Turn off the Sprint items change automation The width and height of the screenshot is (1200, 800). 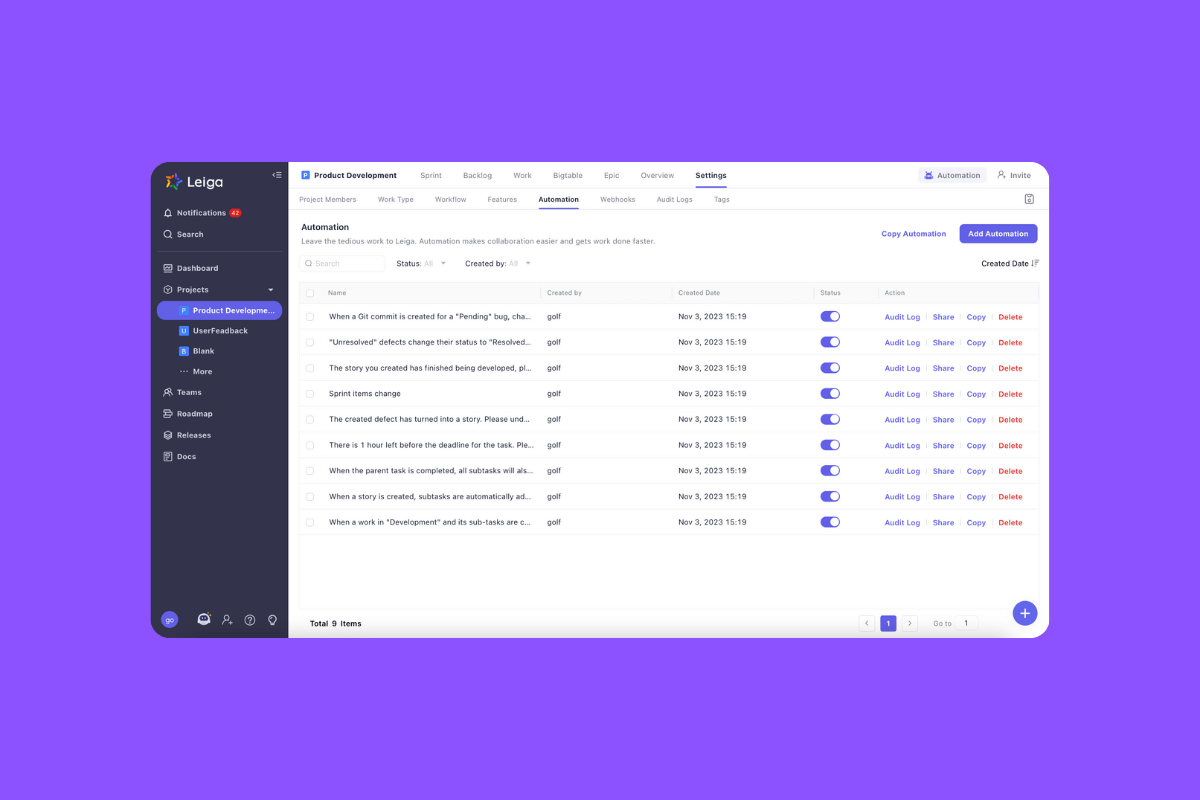coord(830,393)
